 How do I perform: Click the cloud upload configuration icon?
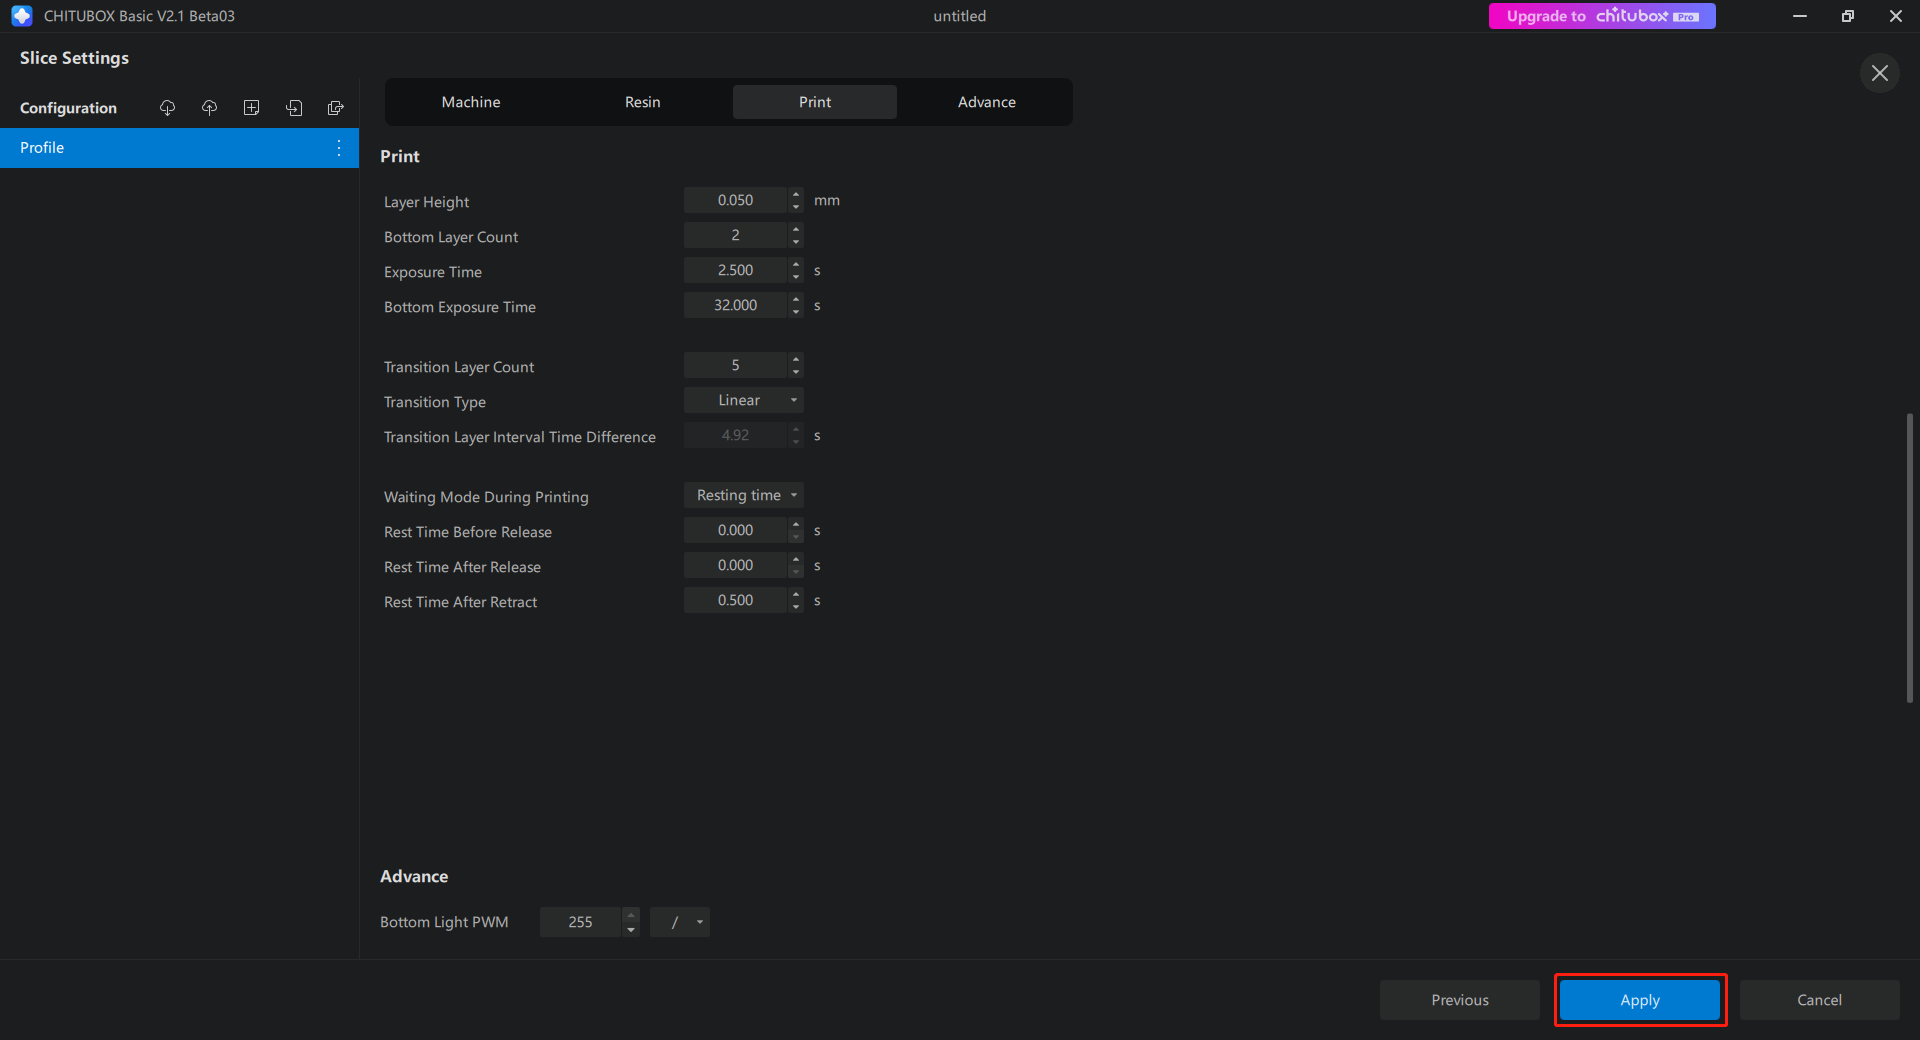(209, 108)
